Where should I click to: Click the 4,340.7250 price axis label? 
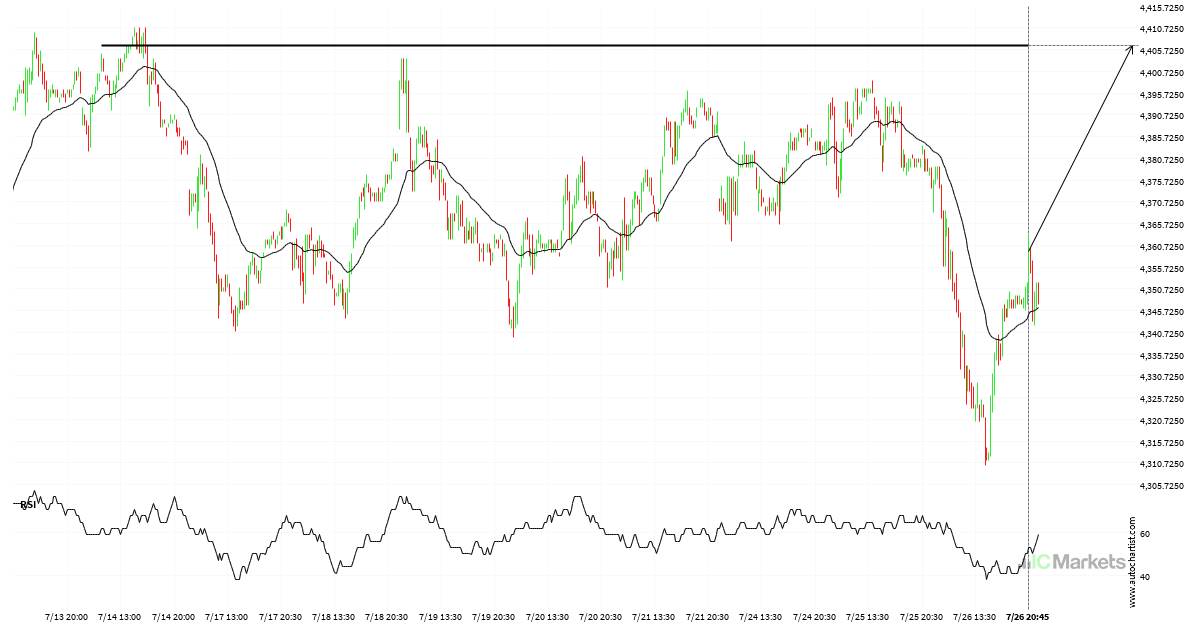1162,334
